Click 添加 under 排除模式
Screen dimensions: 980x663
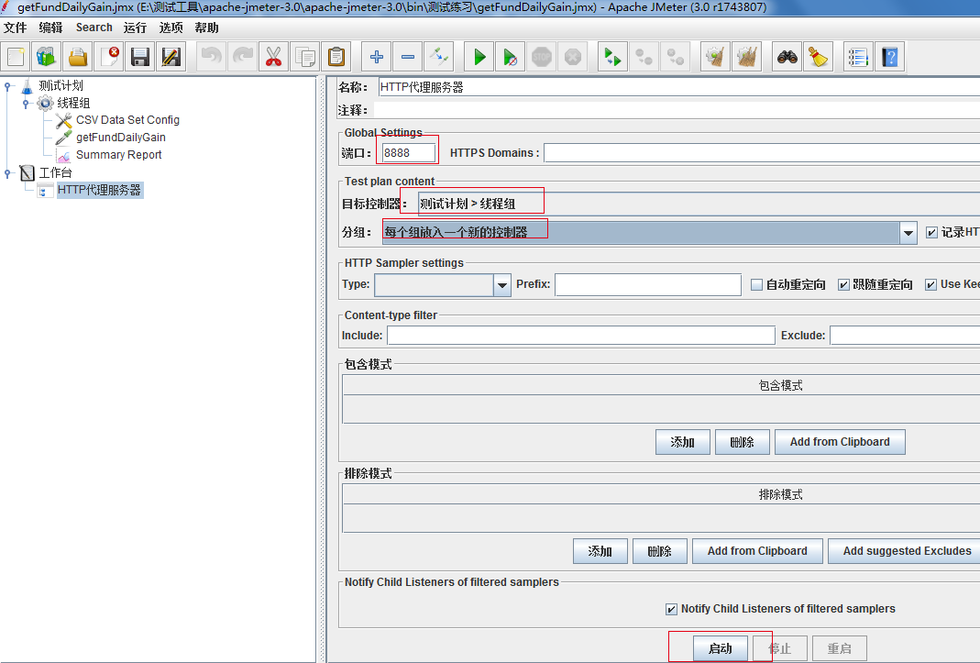[x=600, y=551]
